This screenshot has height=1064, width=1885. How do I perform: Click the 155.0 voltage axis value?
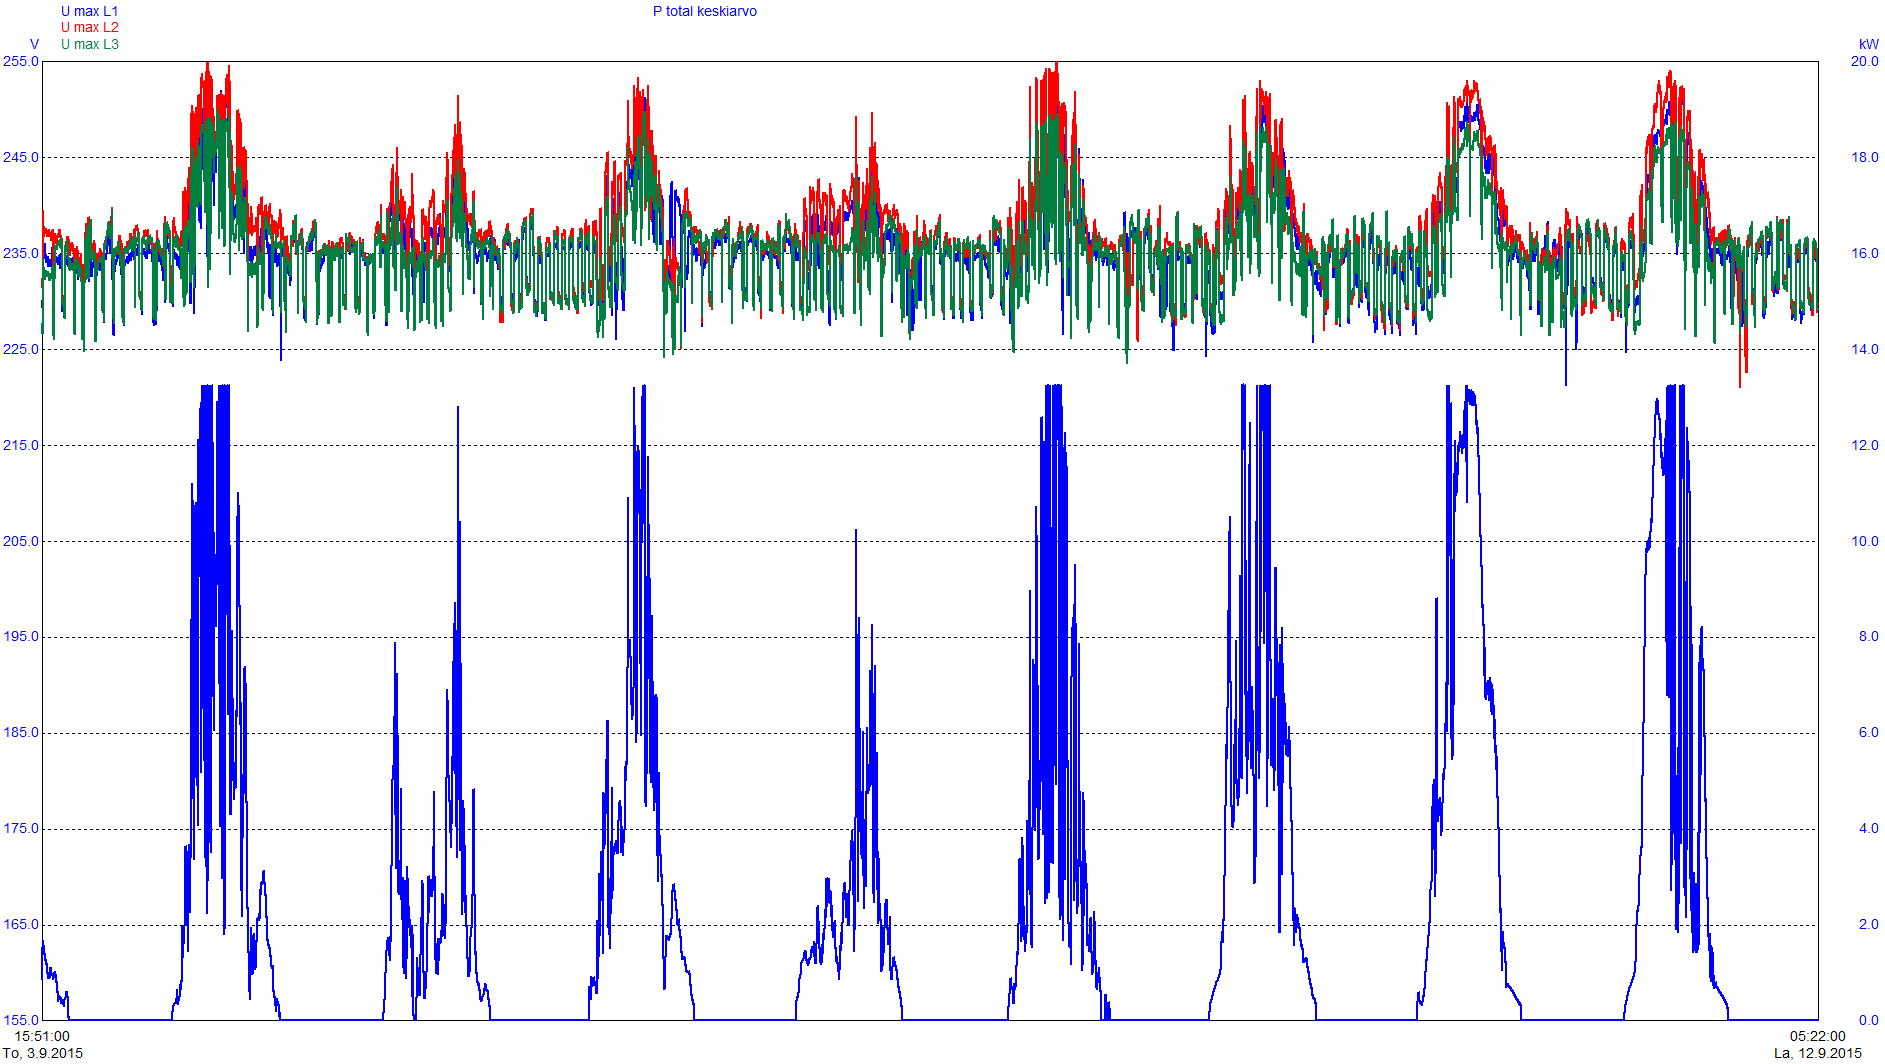point(21,1020)
